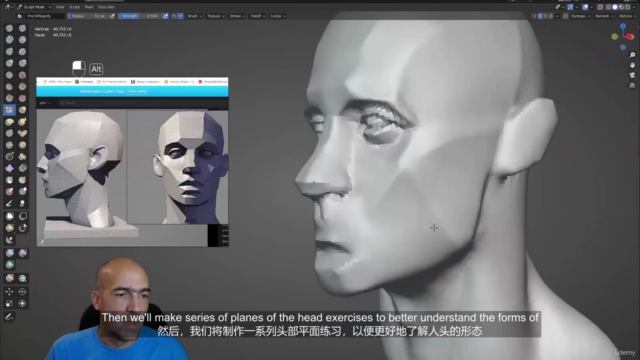Toggle camera view icon
This screenshot has height=360, width=640.
632,76
